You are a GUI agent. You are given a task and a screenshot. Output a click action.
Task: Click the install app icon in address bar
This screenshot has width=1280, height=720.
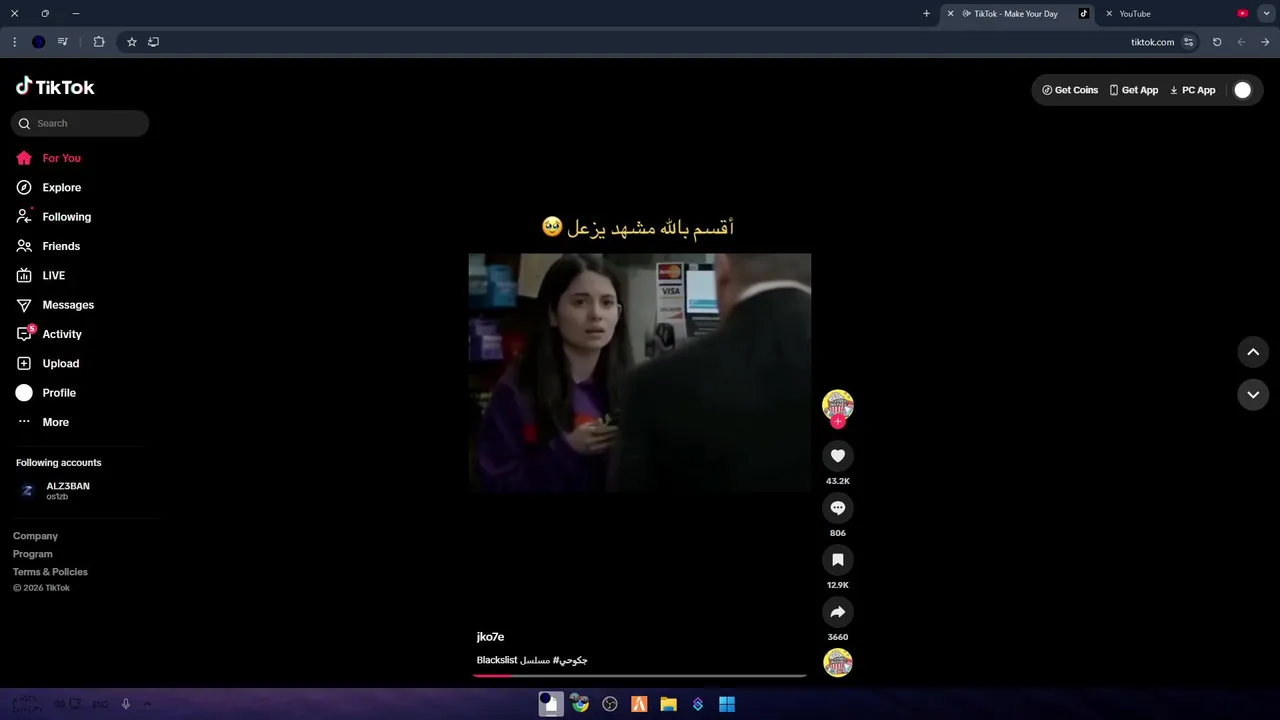pos(153,42)
